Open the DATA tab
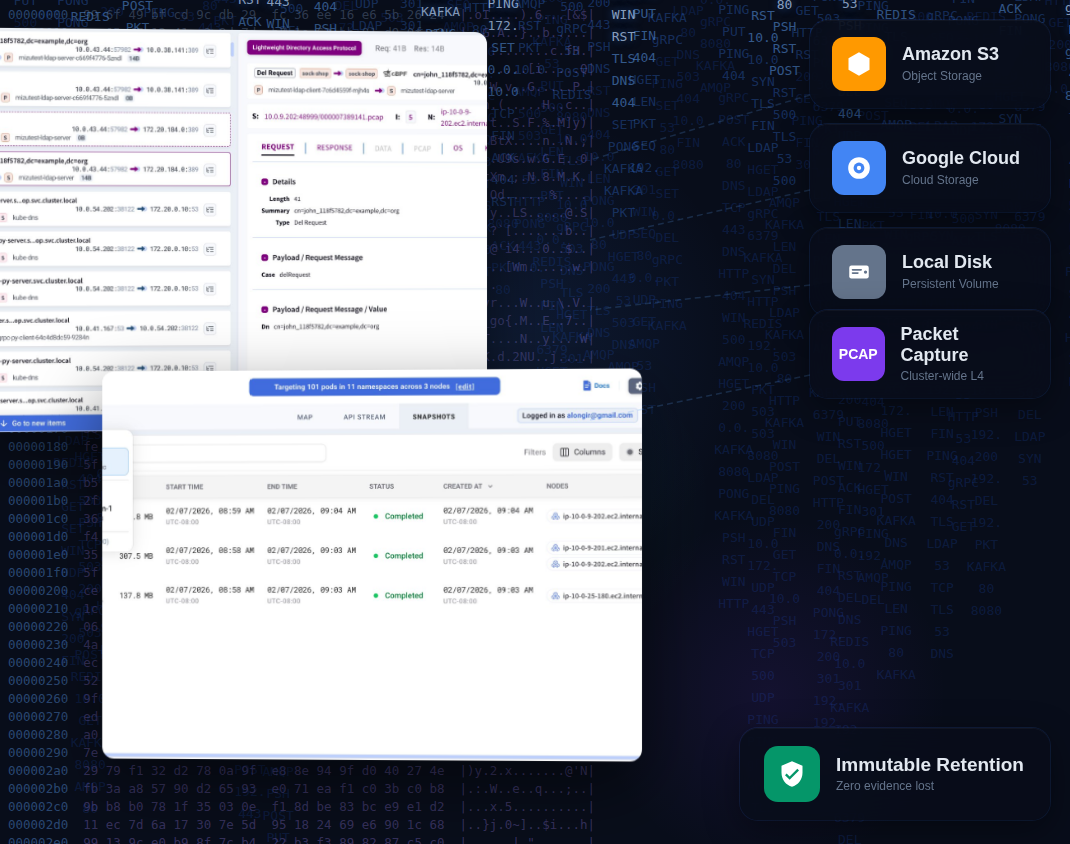This screenshot has width=1070, height=844. coord(383,148)
